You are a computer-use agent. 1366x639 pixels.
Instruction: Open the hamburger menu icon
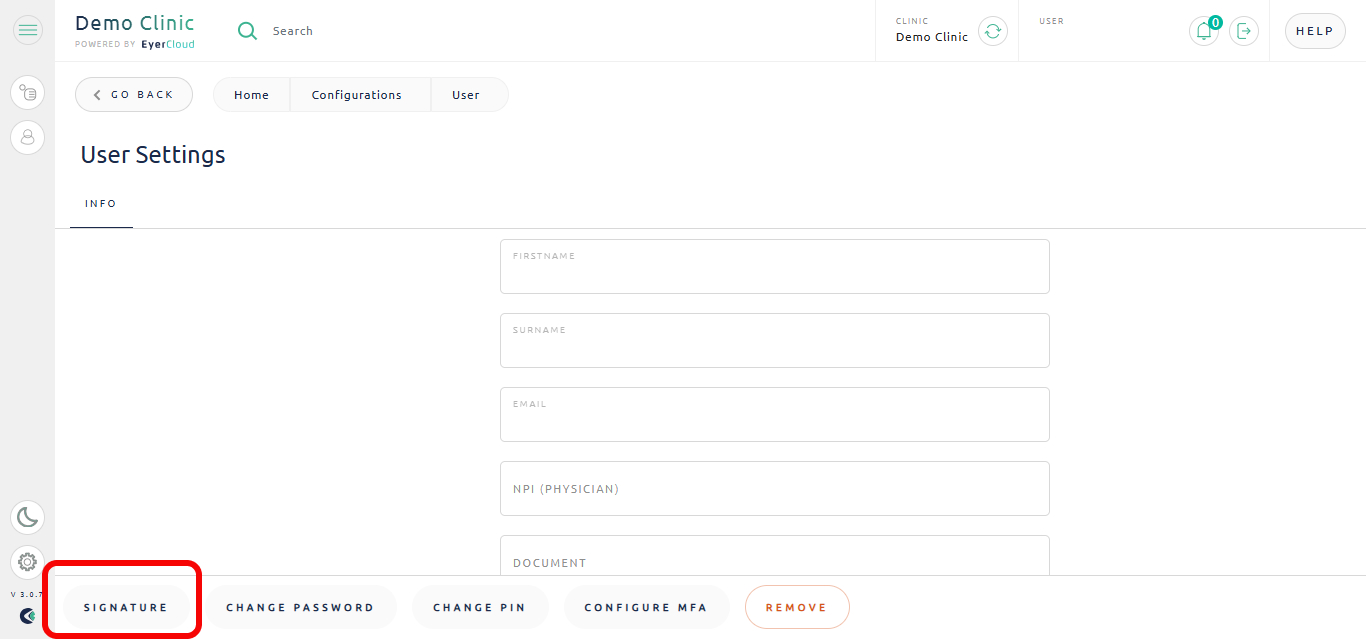(x=28, y=30)
